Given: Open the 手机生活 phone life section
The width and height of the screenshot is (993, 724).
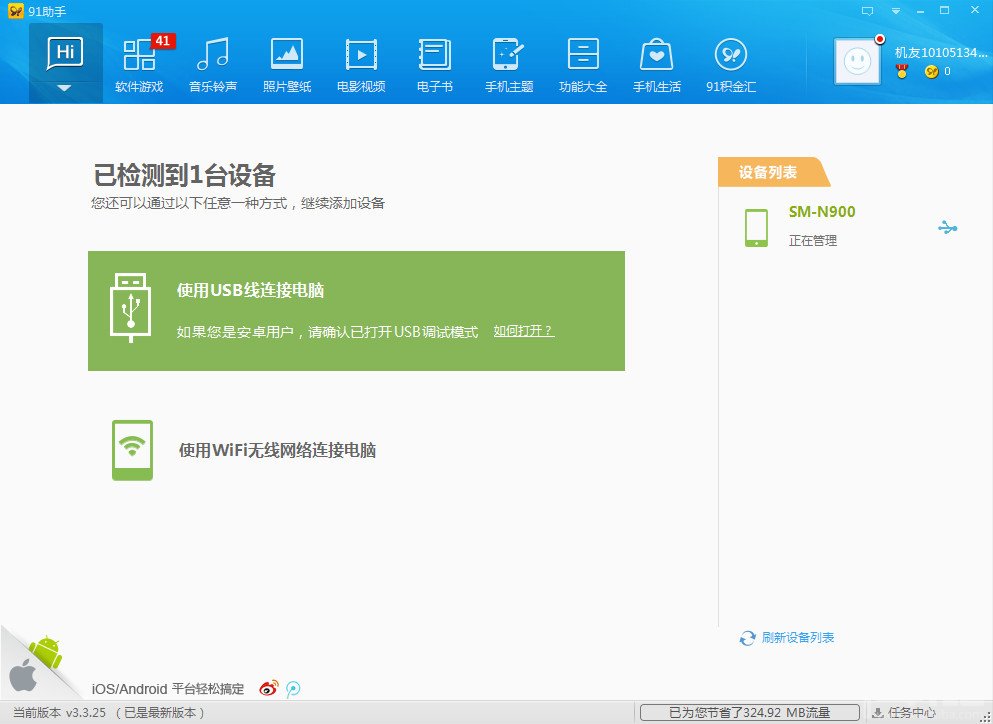Looking at the screenshot, I should pos(655,60).
